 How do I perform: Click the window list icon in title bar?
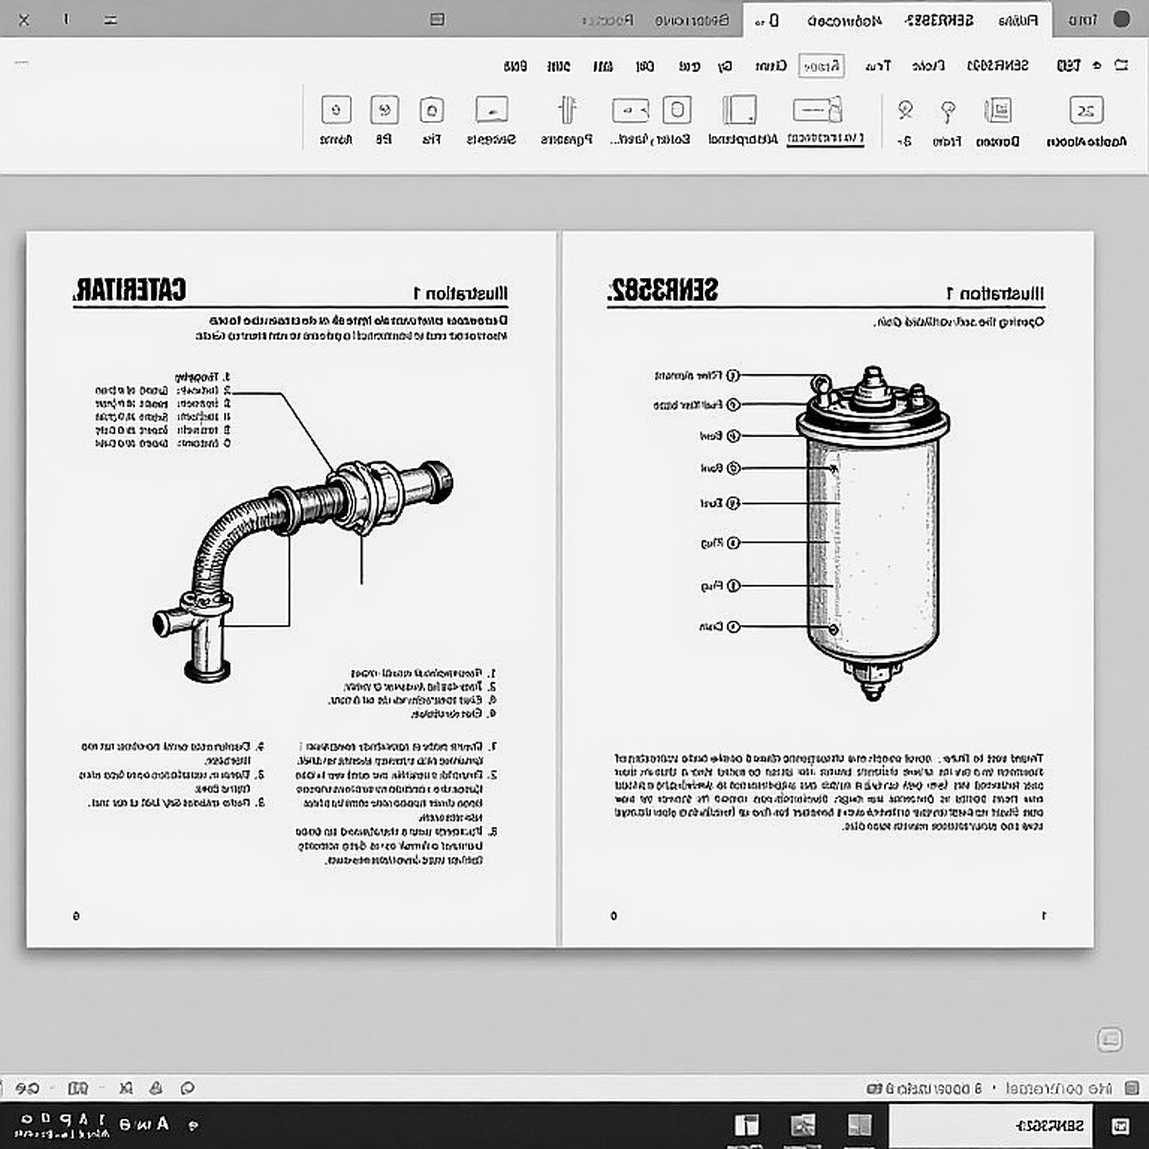437,19
